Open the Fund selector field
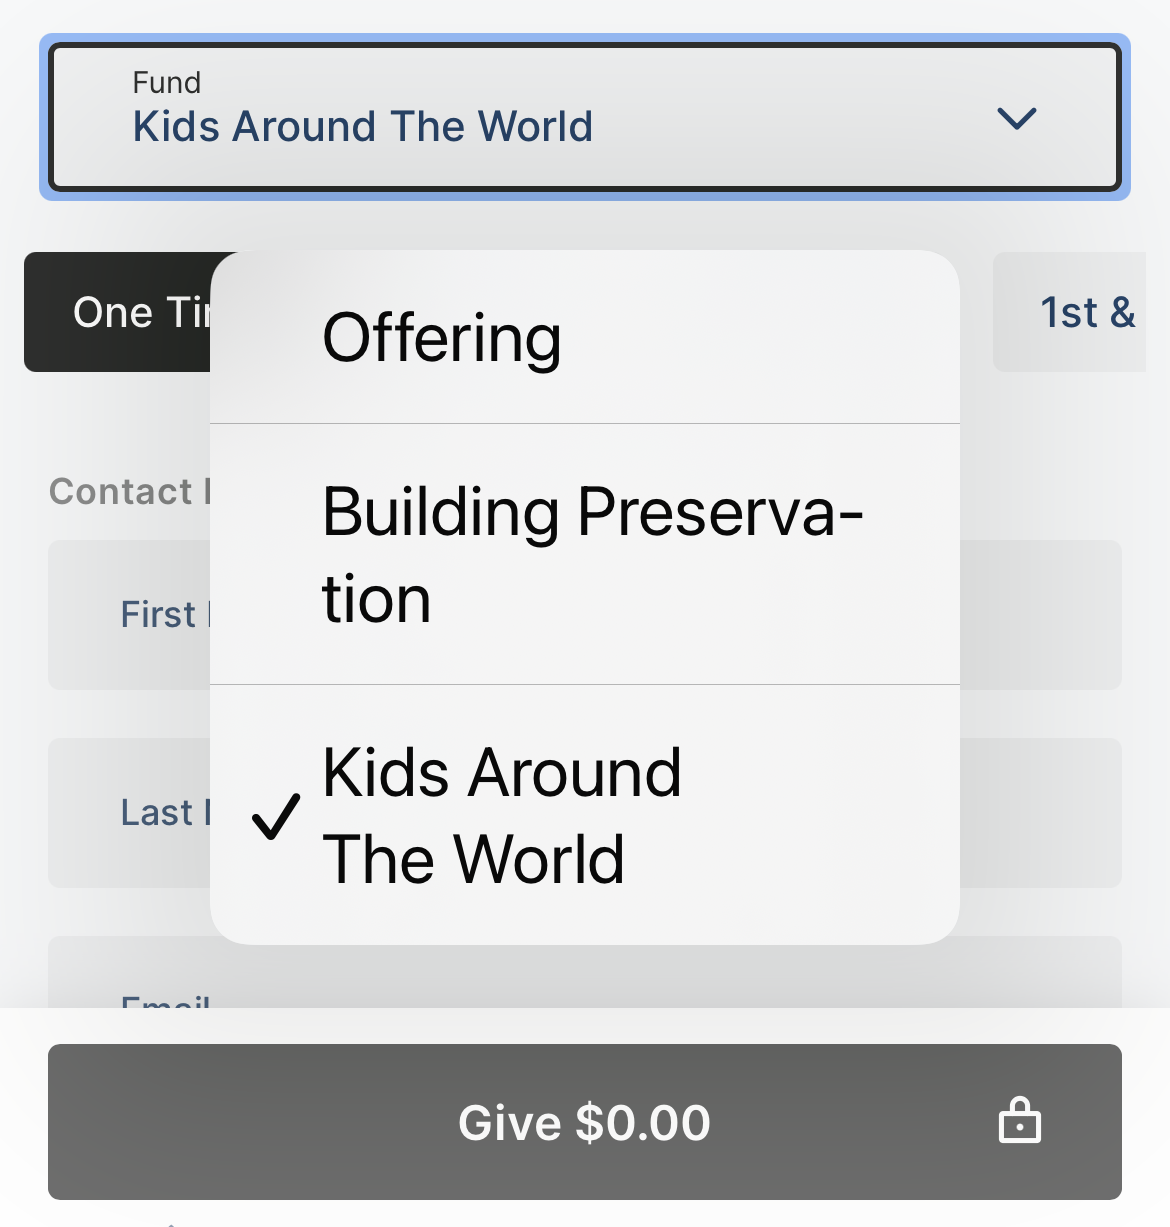This screenshot has height=1227, width=1170. pos(584,117)
